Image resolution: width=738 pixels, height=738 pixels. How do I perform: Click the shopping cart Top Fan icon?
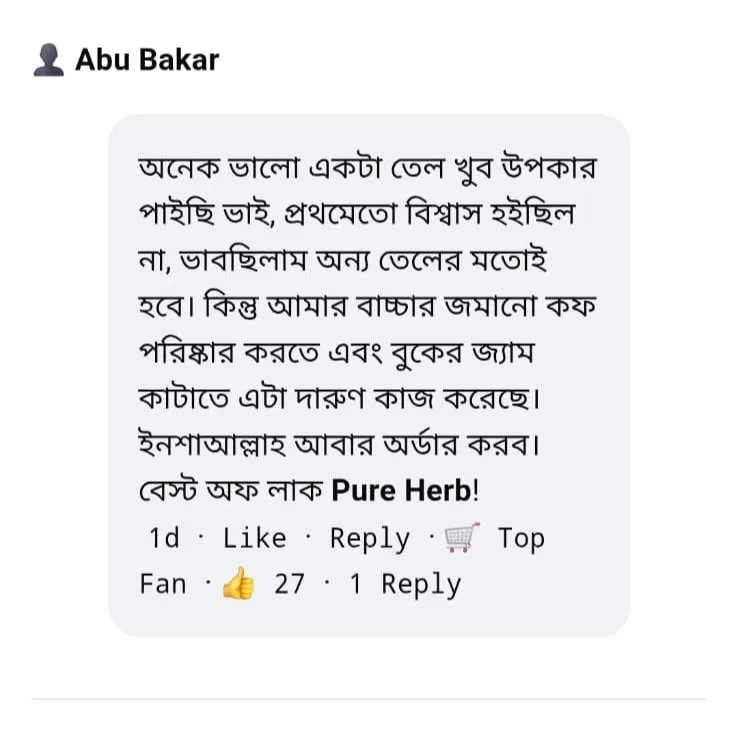[462, 537]
